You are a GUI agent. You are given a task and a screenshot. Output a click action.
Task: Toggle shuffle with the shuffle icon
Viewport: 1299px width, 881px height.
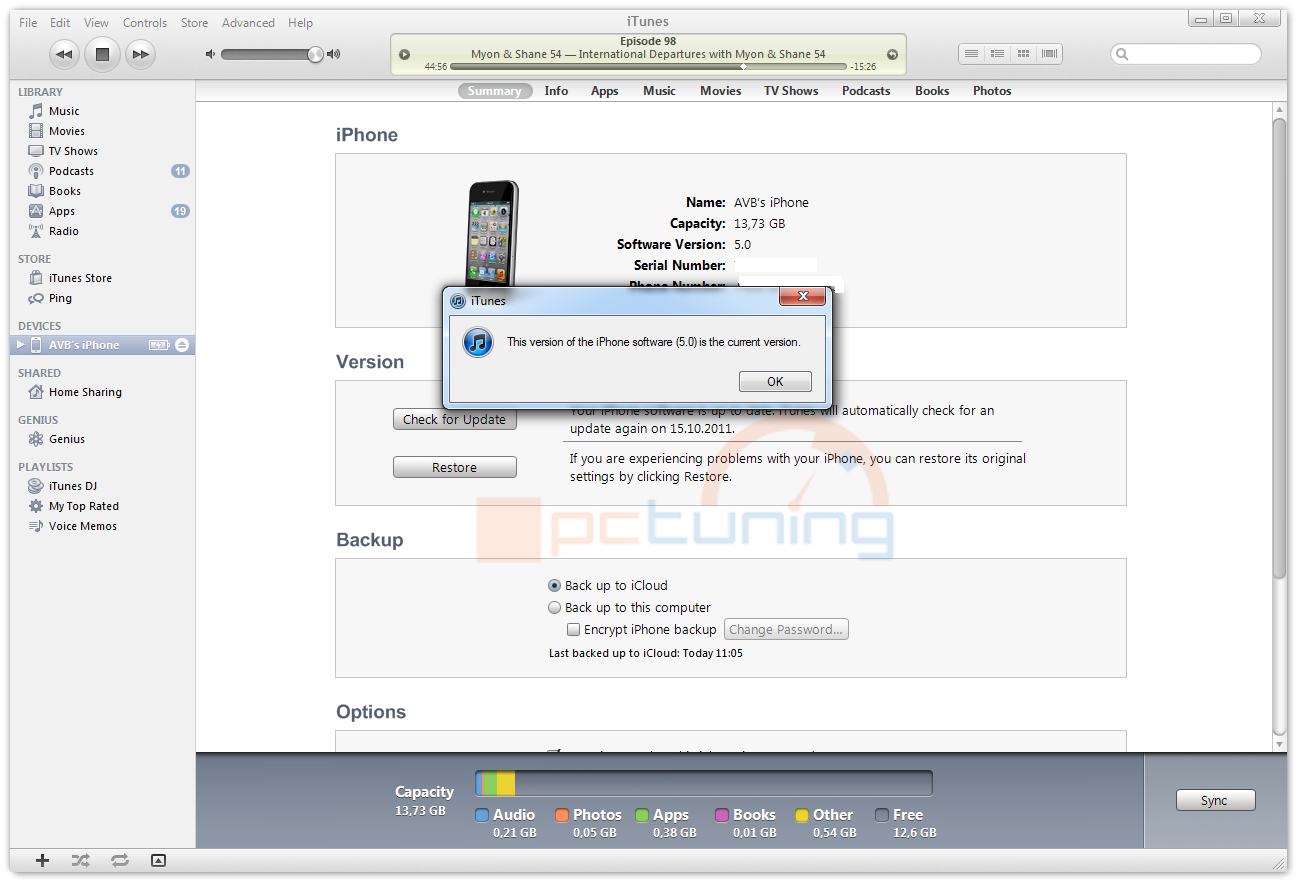[81, 860]
